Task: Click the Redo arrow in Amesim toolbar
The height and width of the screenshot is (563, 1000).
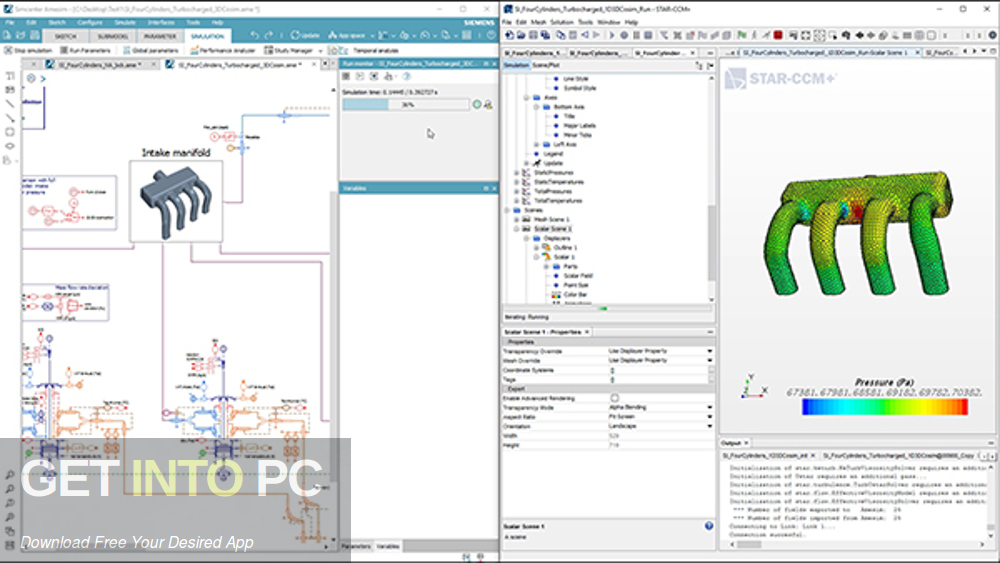Action: pyautogui.click(x=268, y=35)
